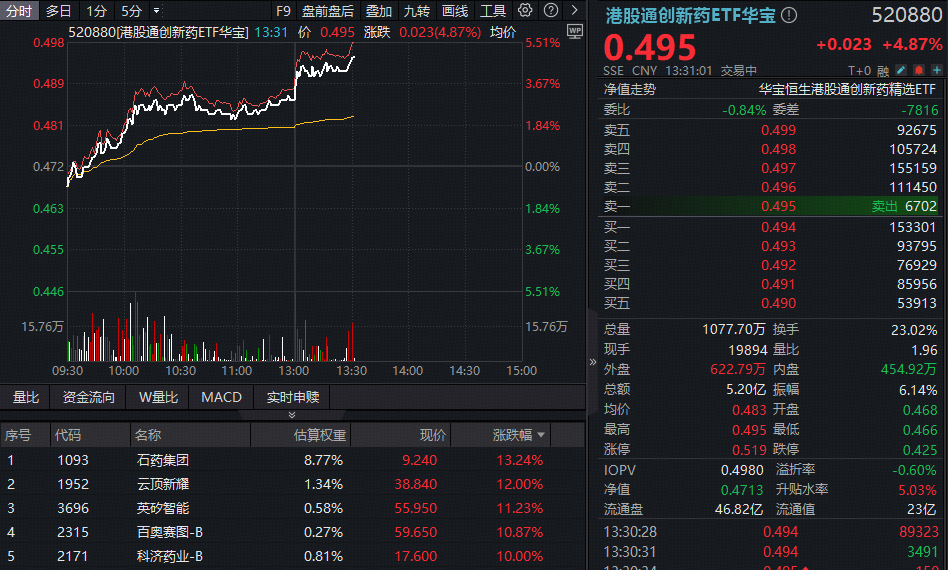Open the 画线 drawing tools button
Screen dimensions: 948x570
point(455,11)
